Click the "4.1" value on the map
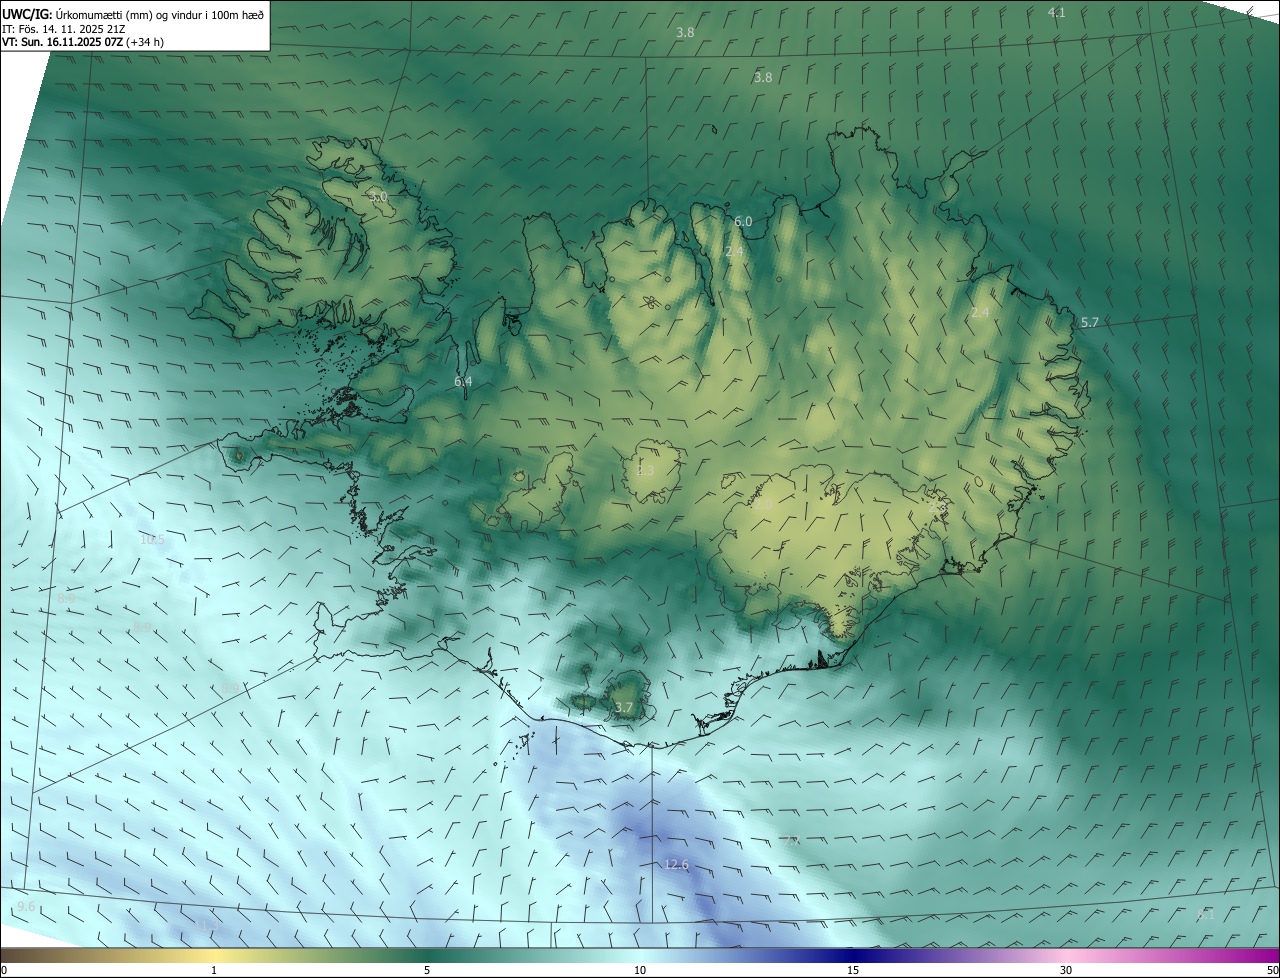This screenshot has height=978, width=1280. pyautogui.click(x=1056, y=12)
